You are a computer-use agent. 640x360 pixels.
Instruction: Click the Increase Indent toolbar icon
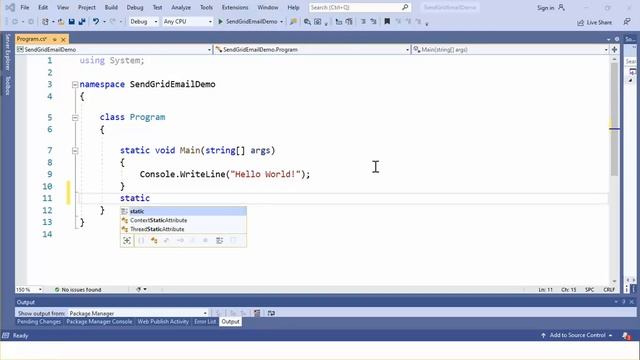pos(349,22)
